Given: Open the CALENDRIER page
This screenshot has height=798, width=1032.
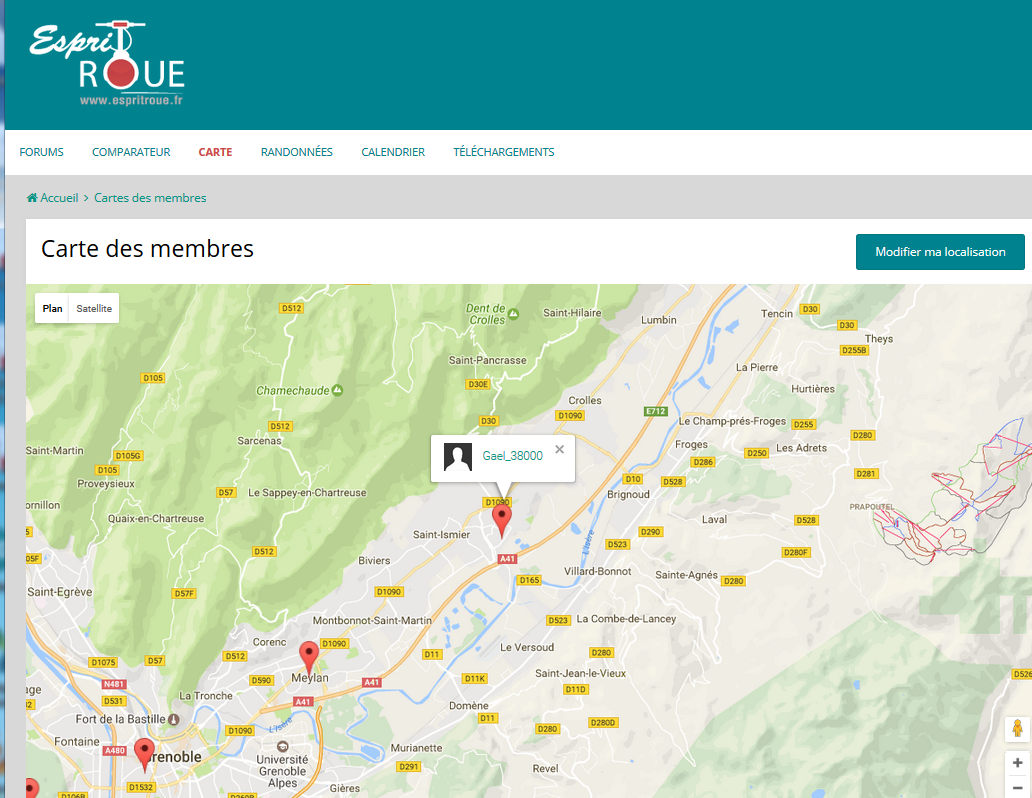Looking at the screenshot, I should coord(393,152).
